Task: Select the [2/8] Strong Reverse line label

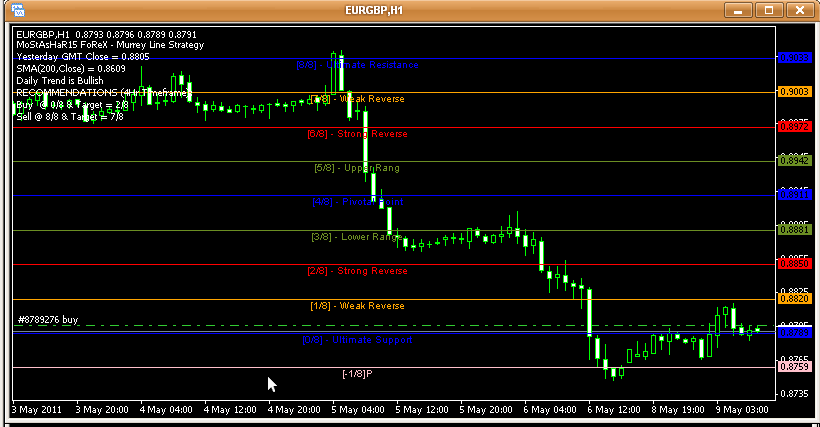Action: point(357,271)
